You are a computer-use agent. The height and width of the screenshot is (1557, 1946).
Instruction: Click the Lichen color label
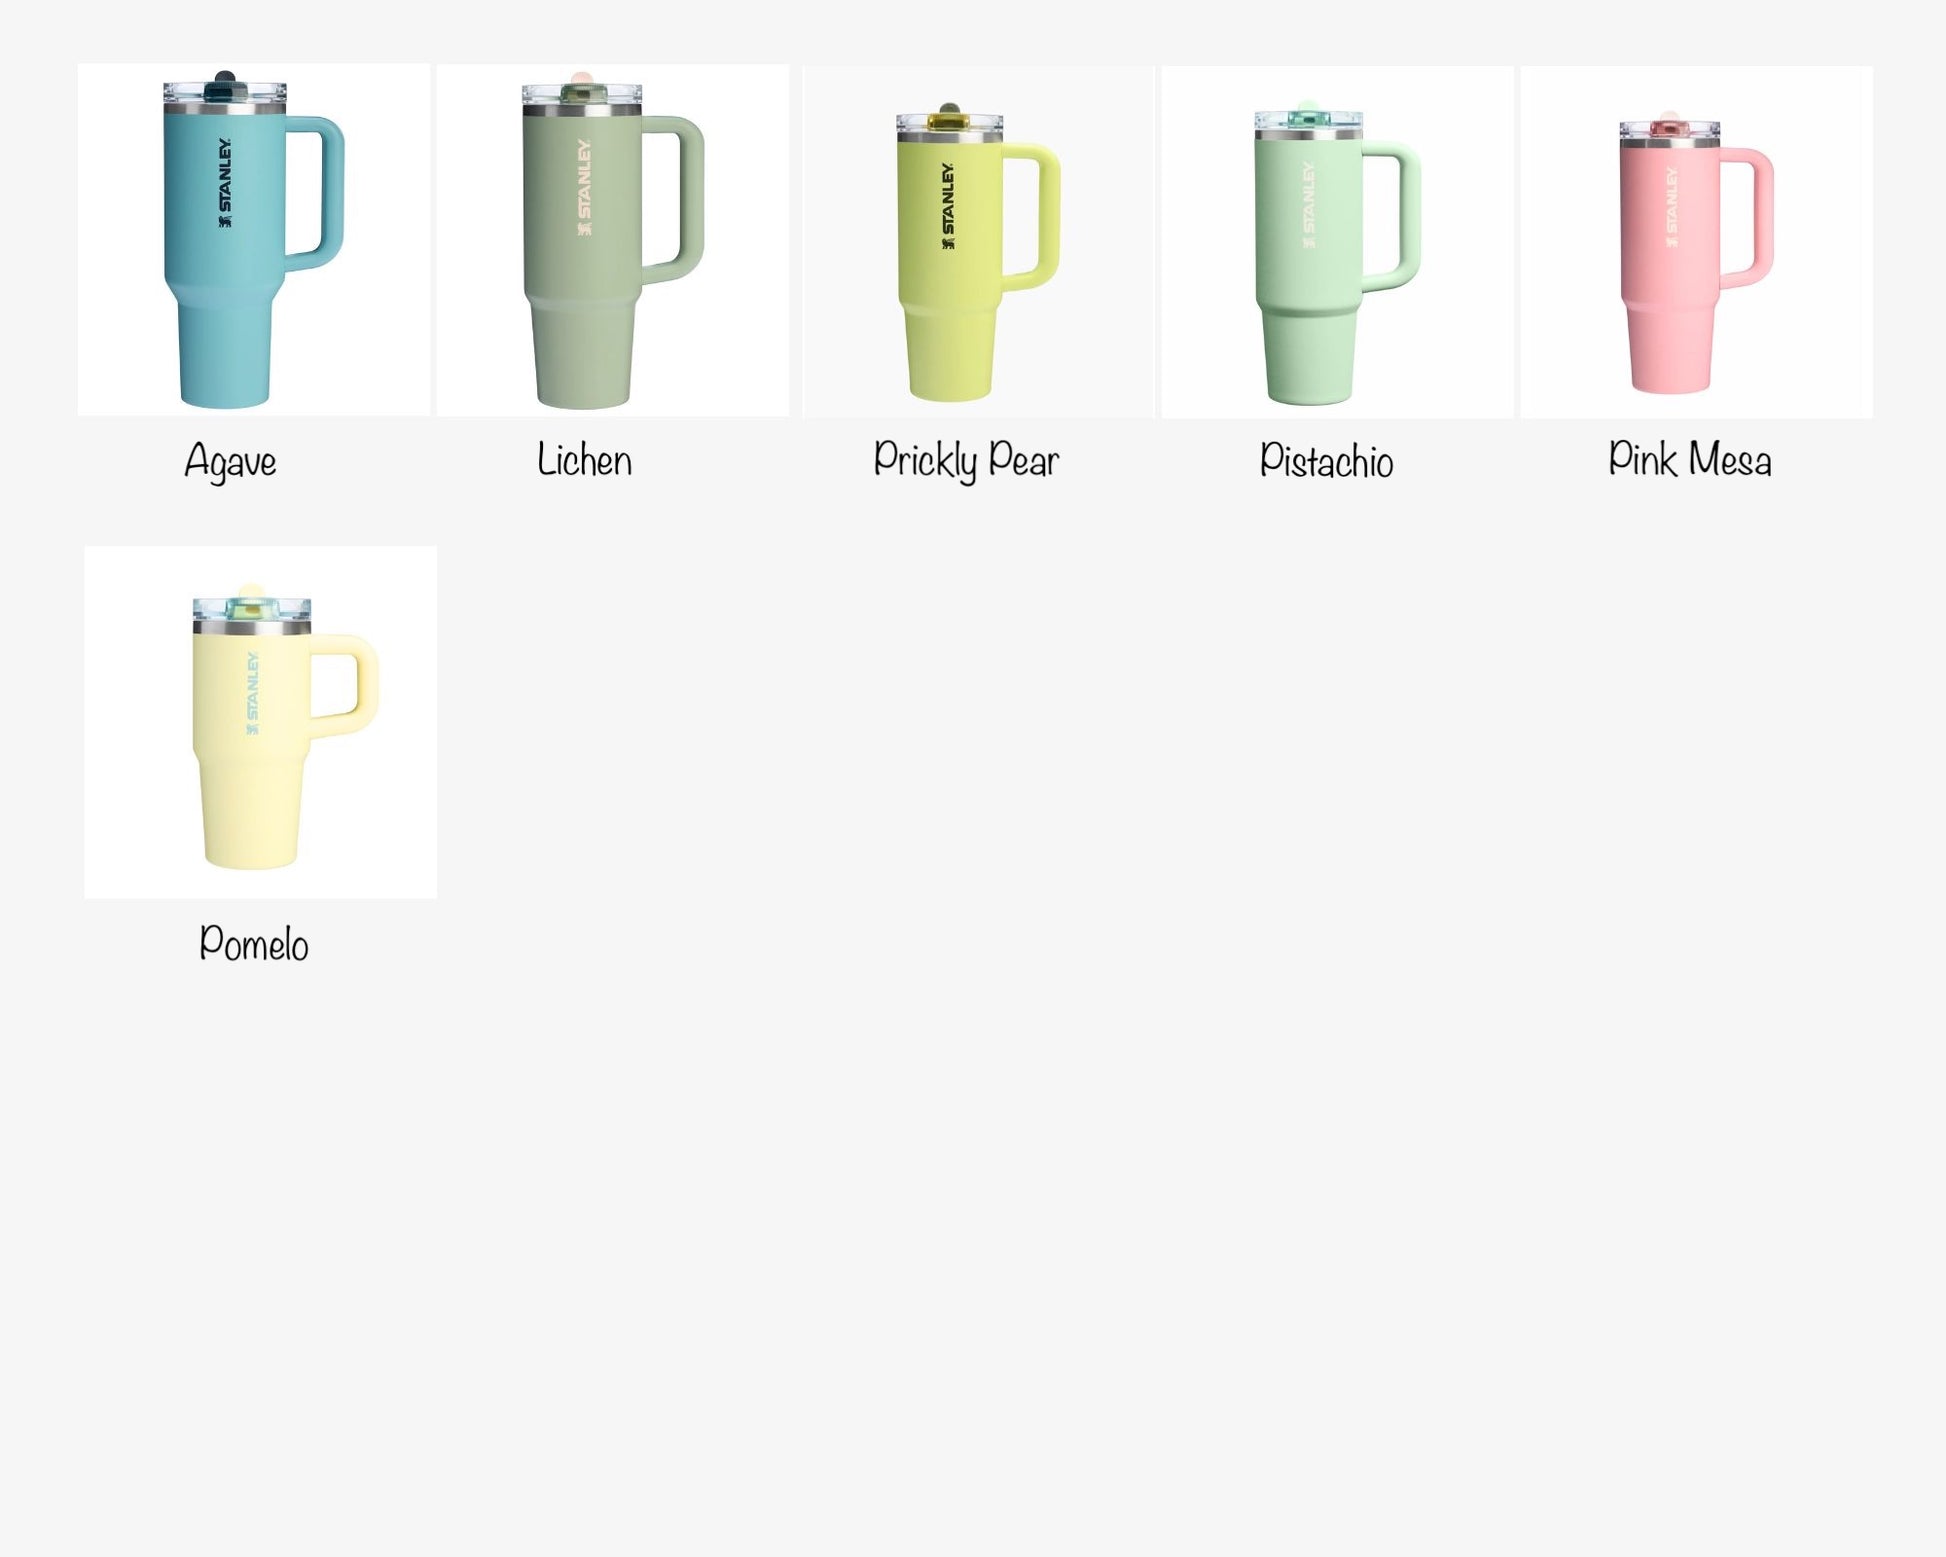[585, 460]
